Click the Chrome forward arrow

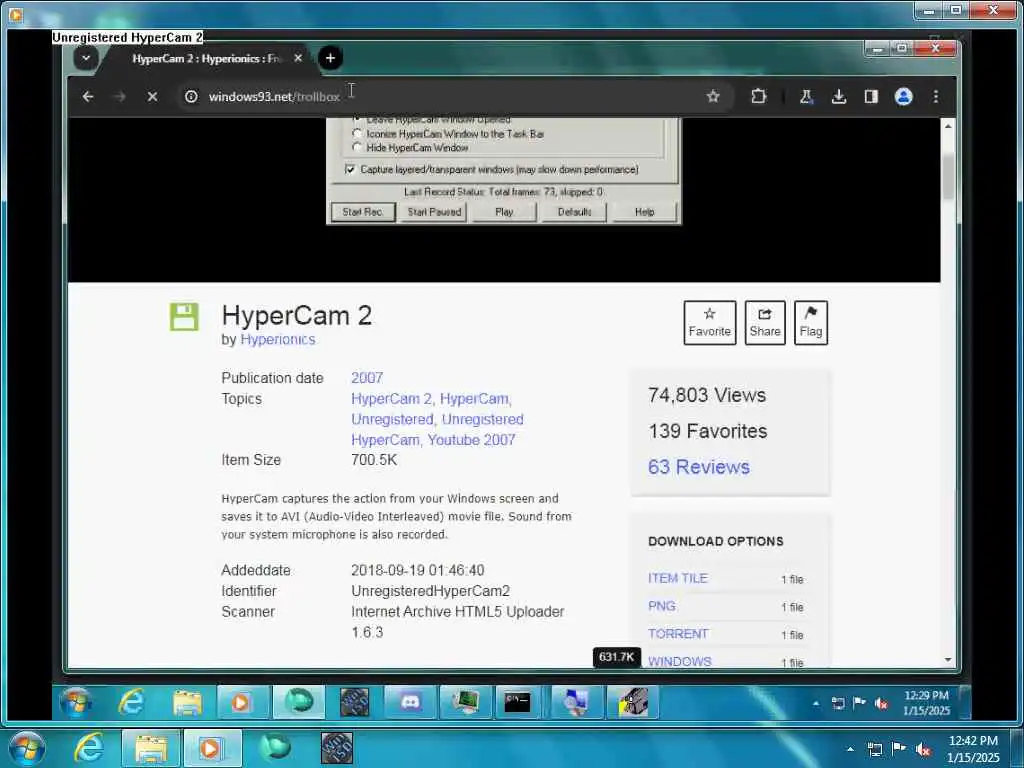[120, 97]
